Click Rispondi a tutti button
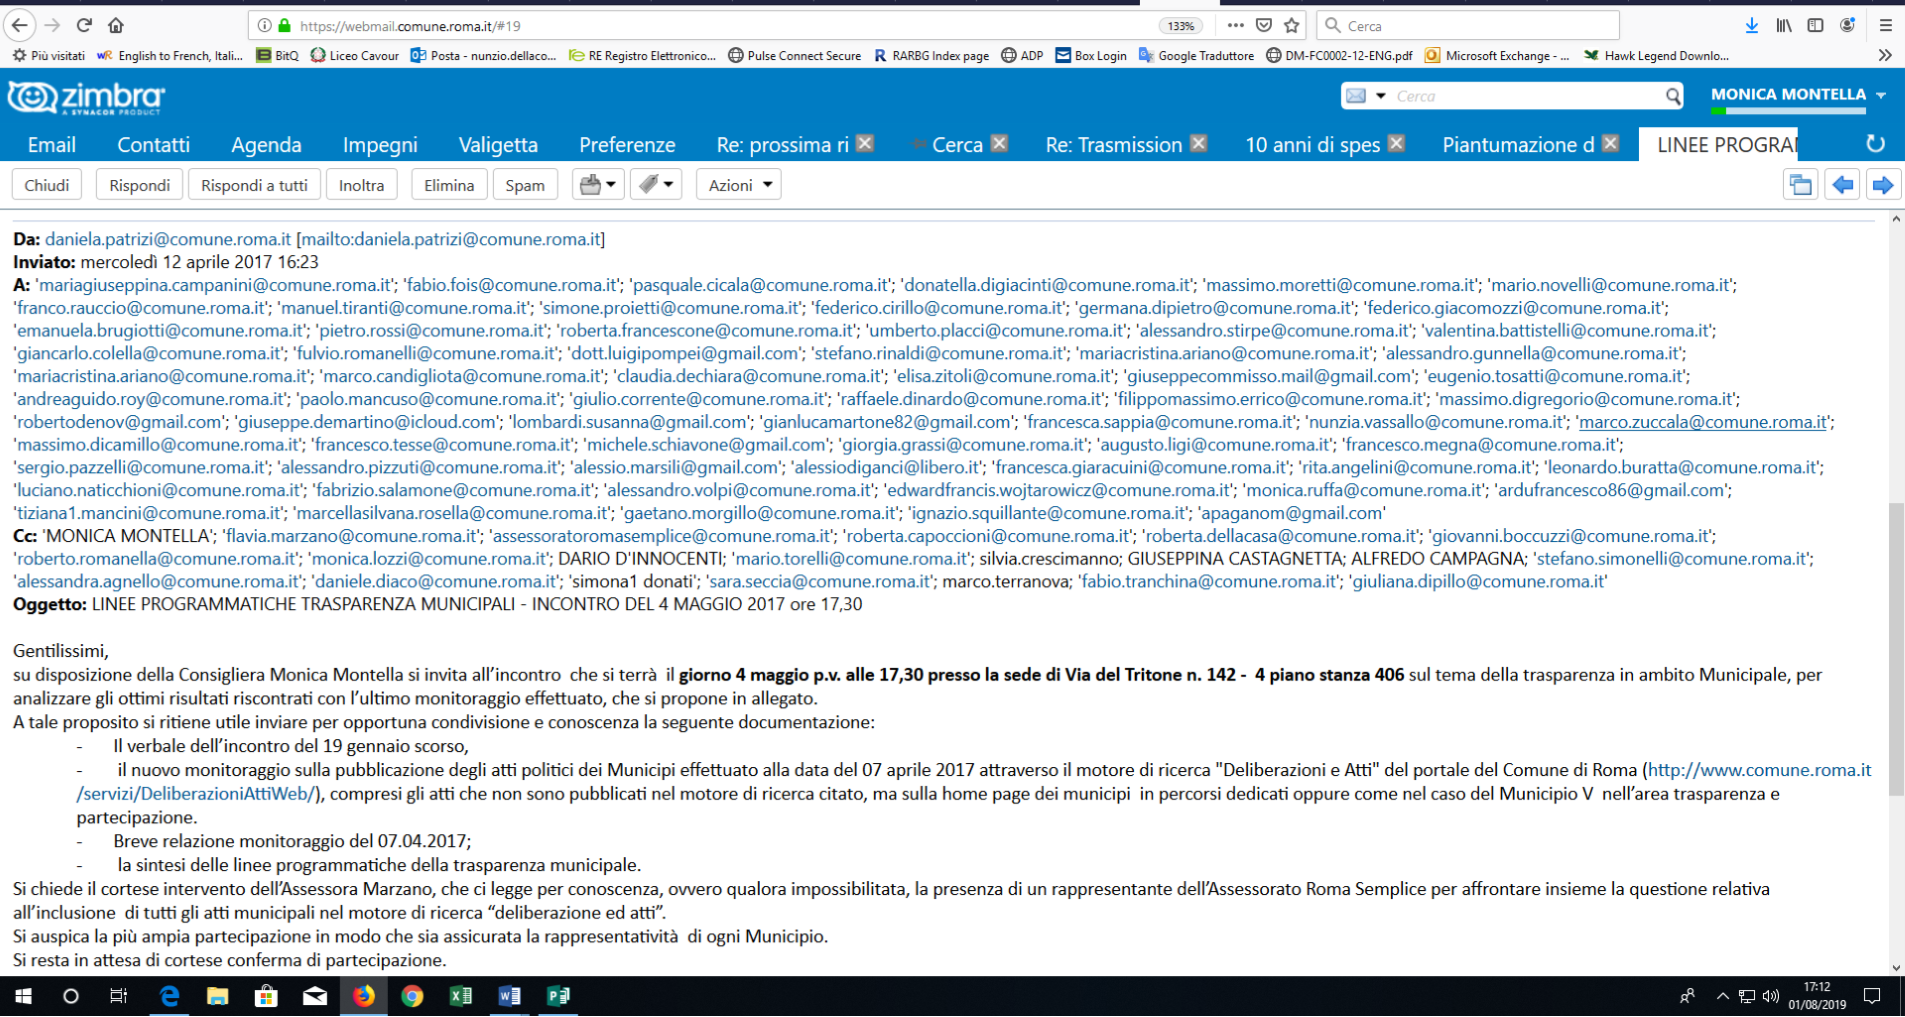Viewport: 1905px width, 1017px height. pyautogui.click(x=254, y=185)
